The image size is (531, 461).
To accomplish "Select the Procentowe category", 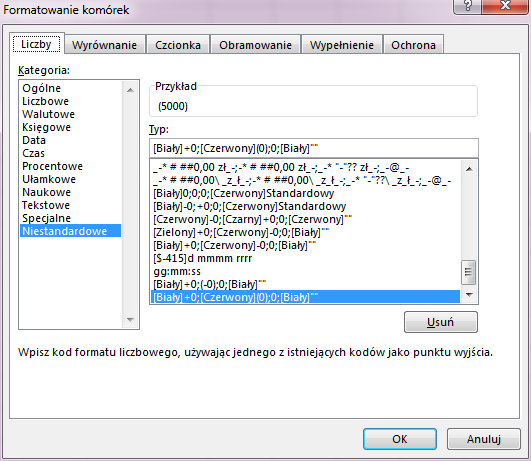I will 52,166.
